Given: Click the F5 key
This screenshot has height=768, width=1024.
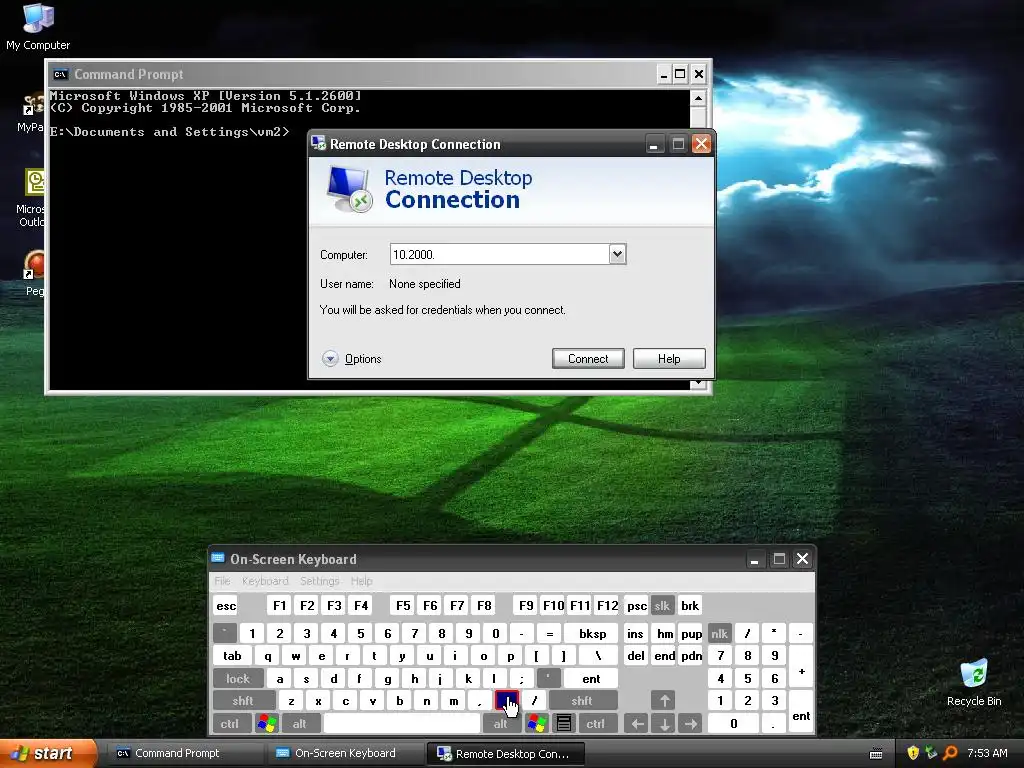Looking at the screenshot, I should [x=403, y=605].
